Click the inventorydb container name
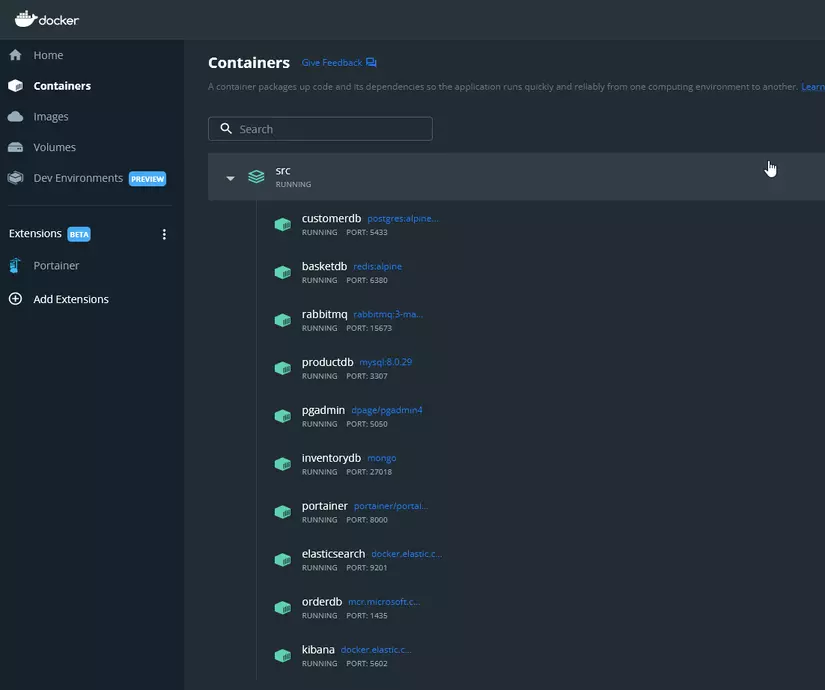The image size is (825, 690). [331, 458]
